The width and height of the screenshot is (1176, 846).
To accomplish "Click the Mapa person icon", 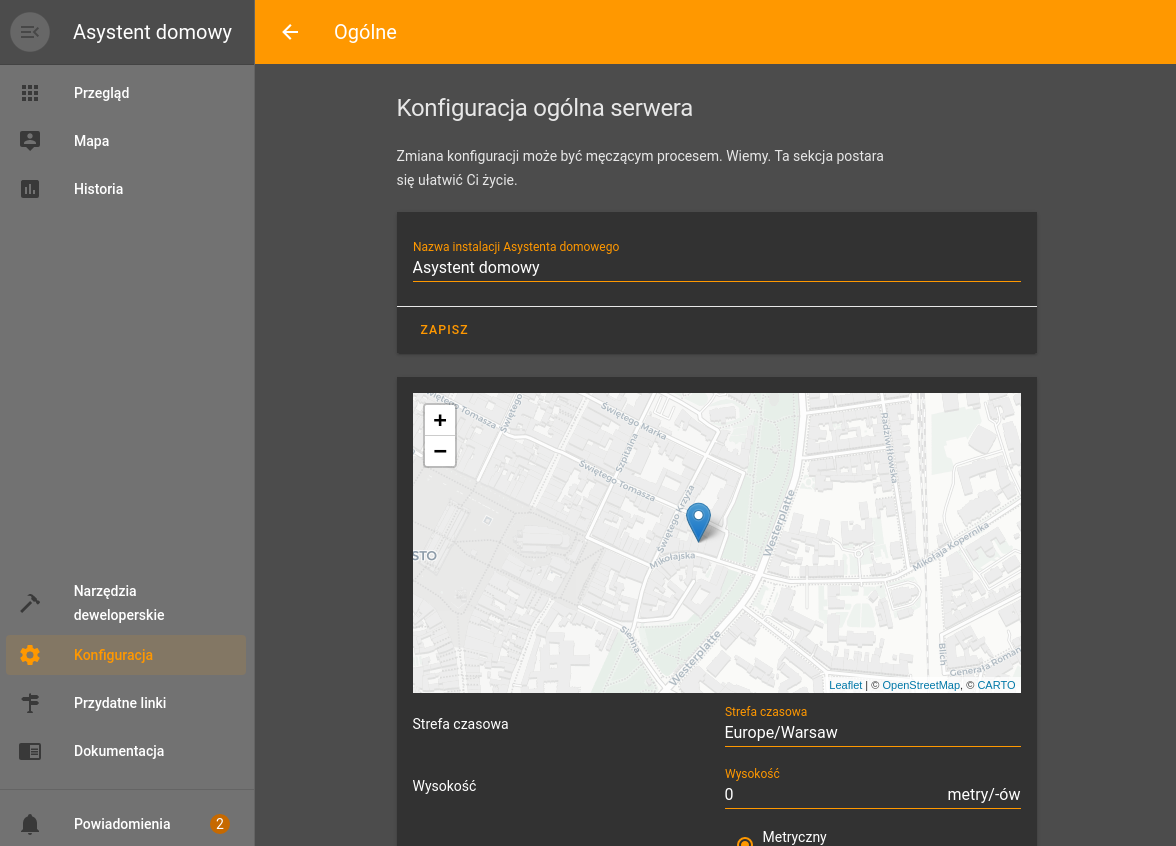I will click(30, 141).
